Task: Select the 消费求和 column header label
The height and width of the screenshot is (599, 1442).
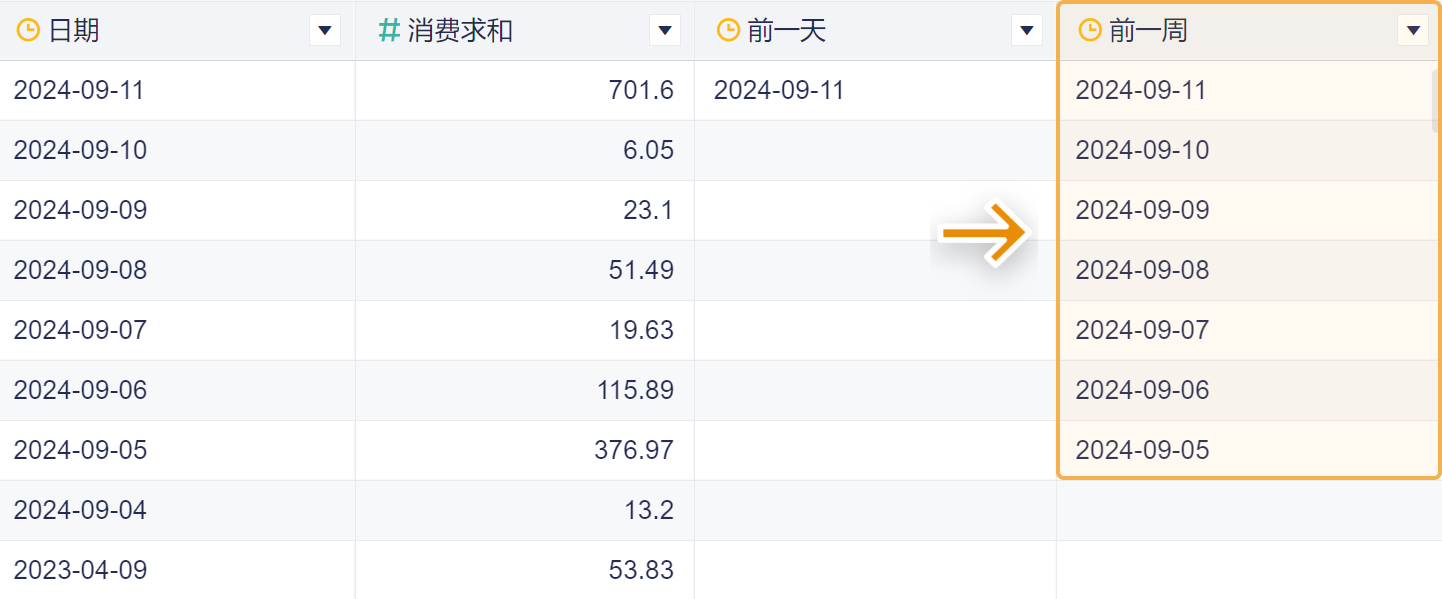Action: [460, 31]
